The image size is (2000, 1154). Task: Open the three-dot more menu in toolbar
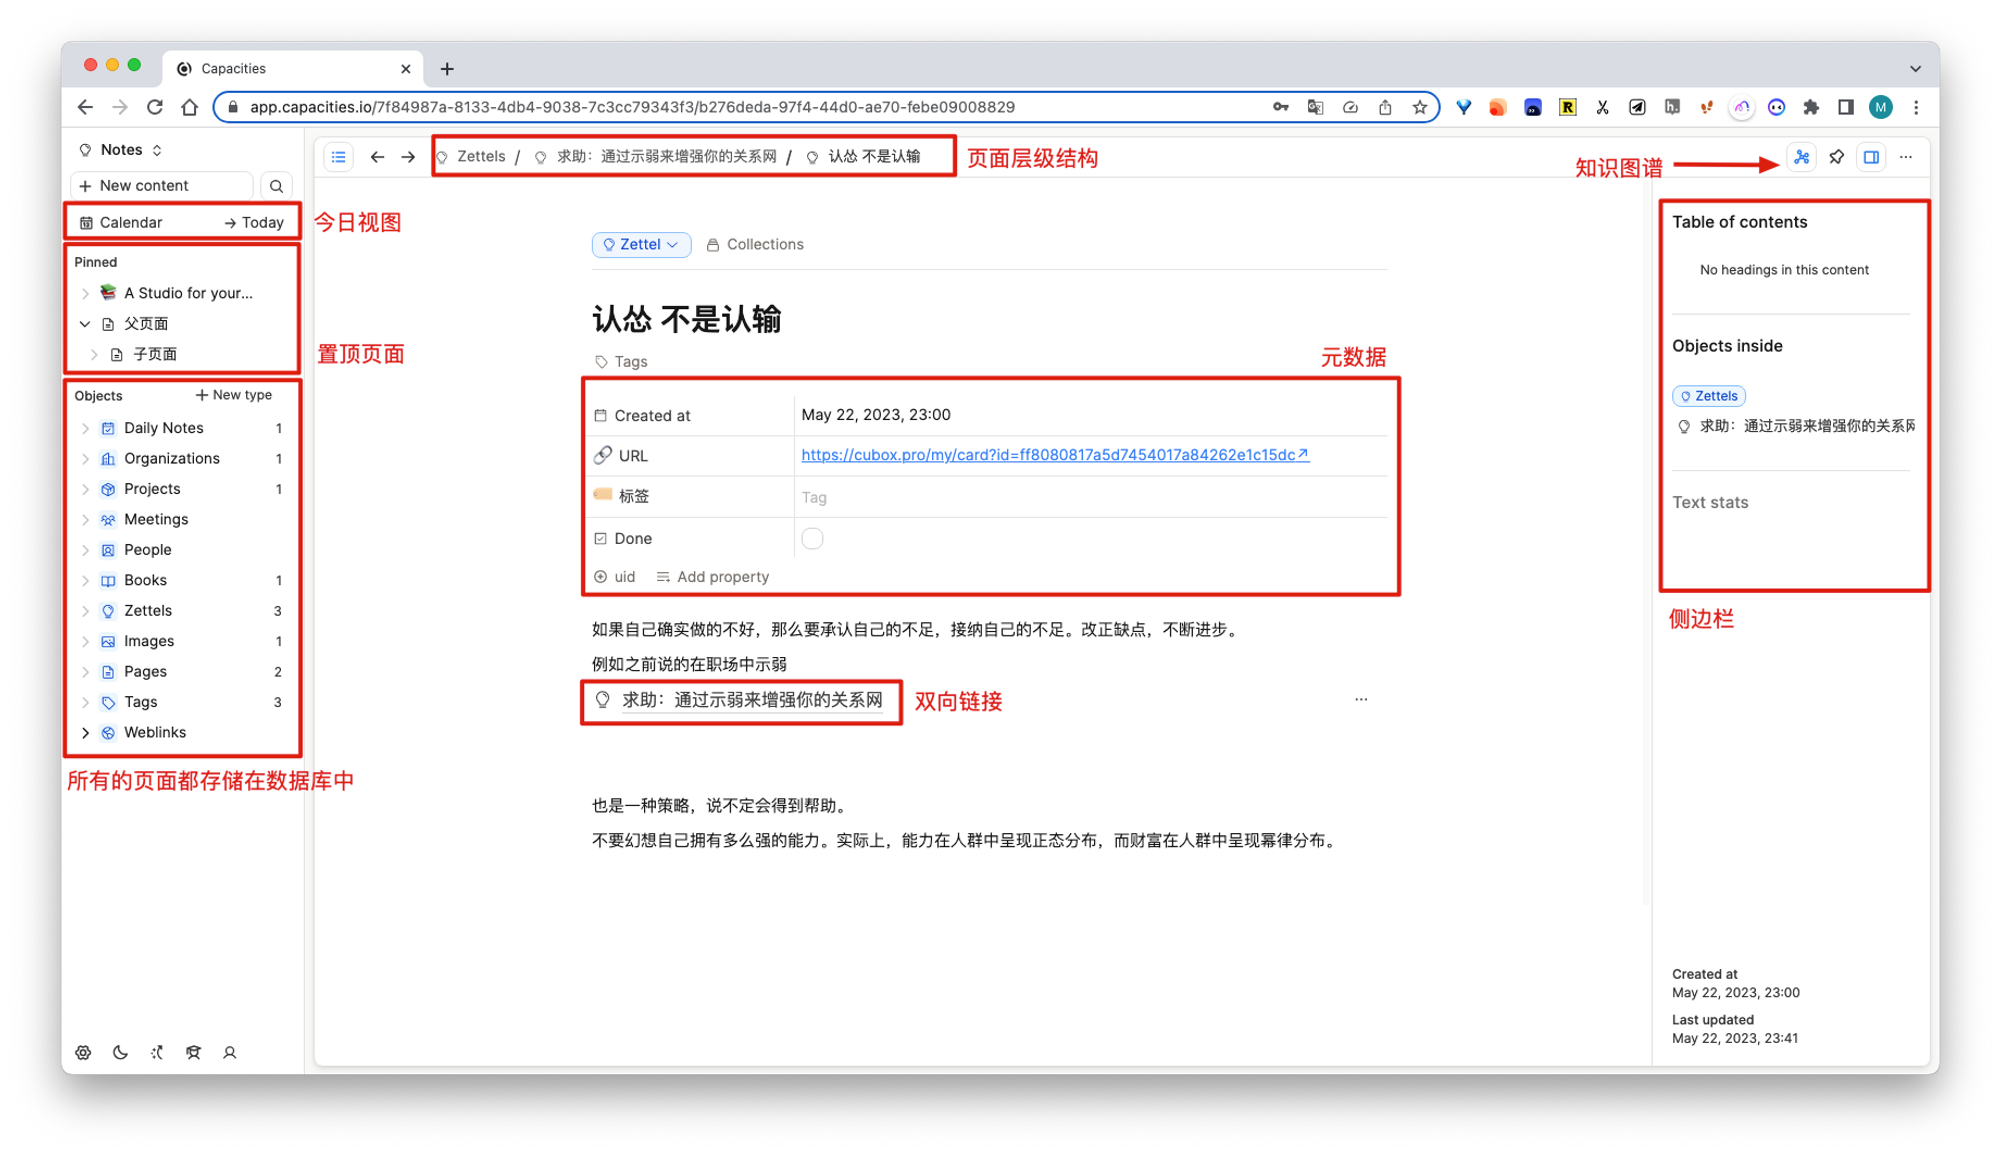tap(1906, 157)
